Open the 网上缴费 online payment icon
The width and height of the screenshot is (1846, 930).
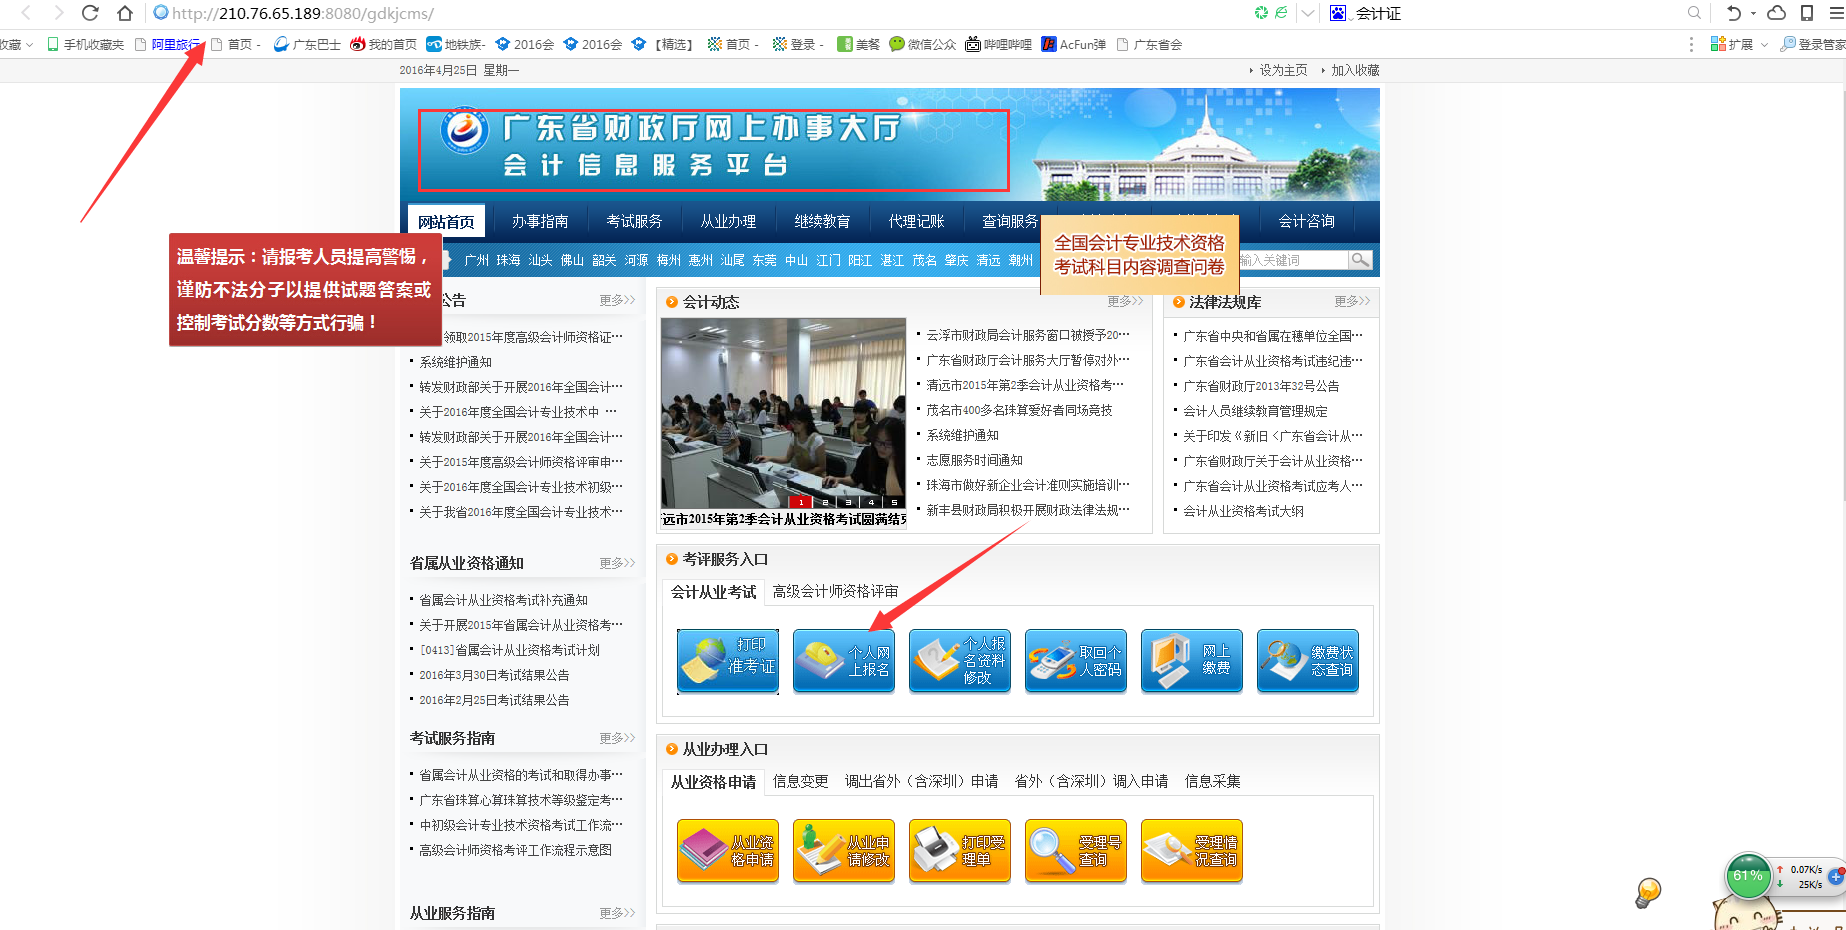pos(1191,660)
